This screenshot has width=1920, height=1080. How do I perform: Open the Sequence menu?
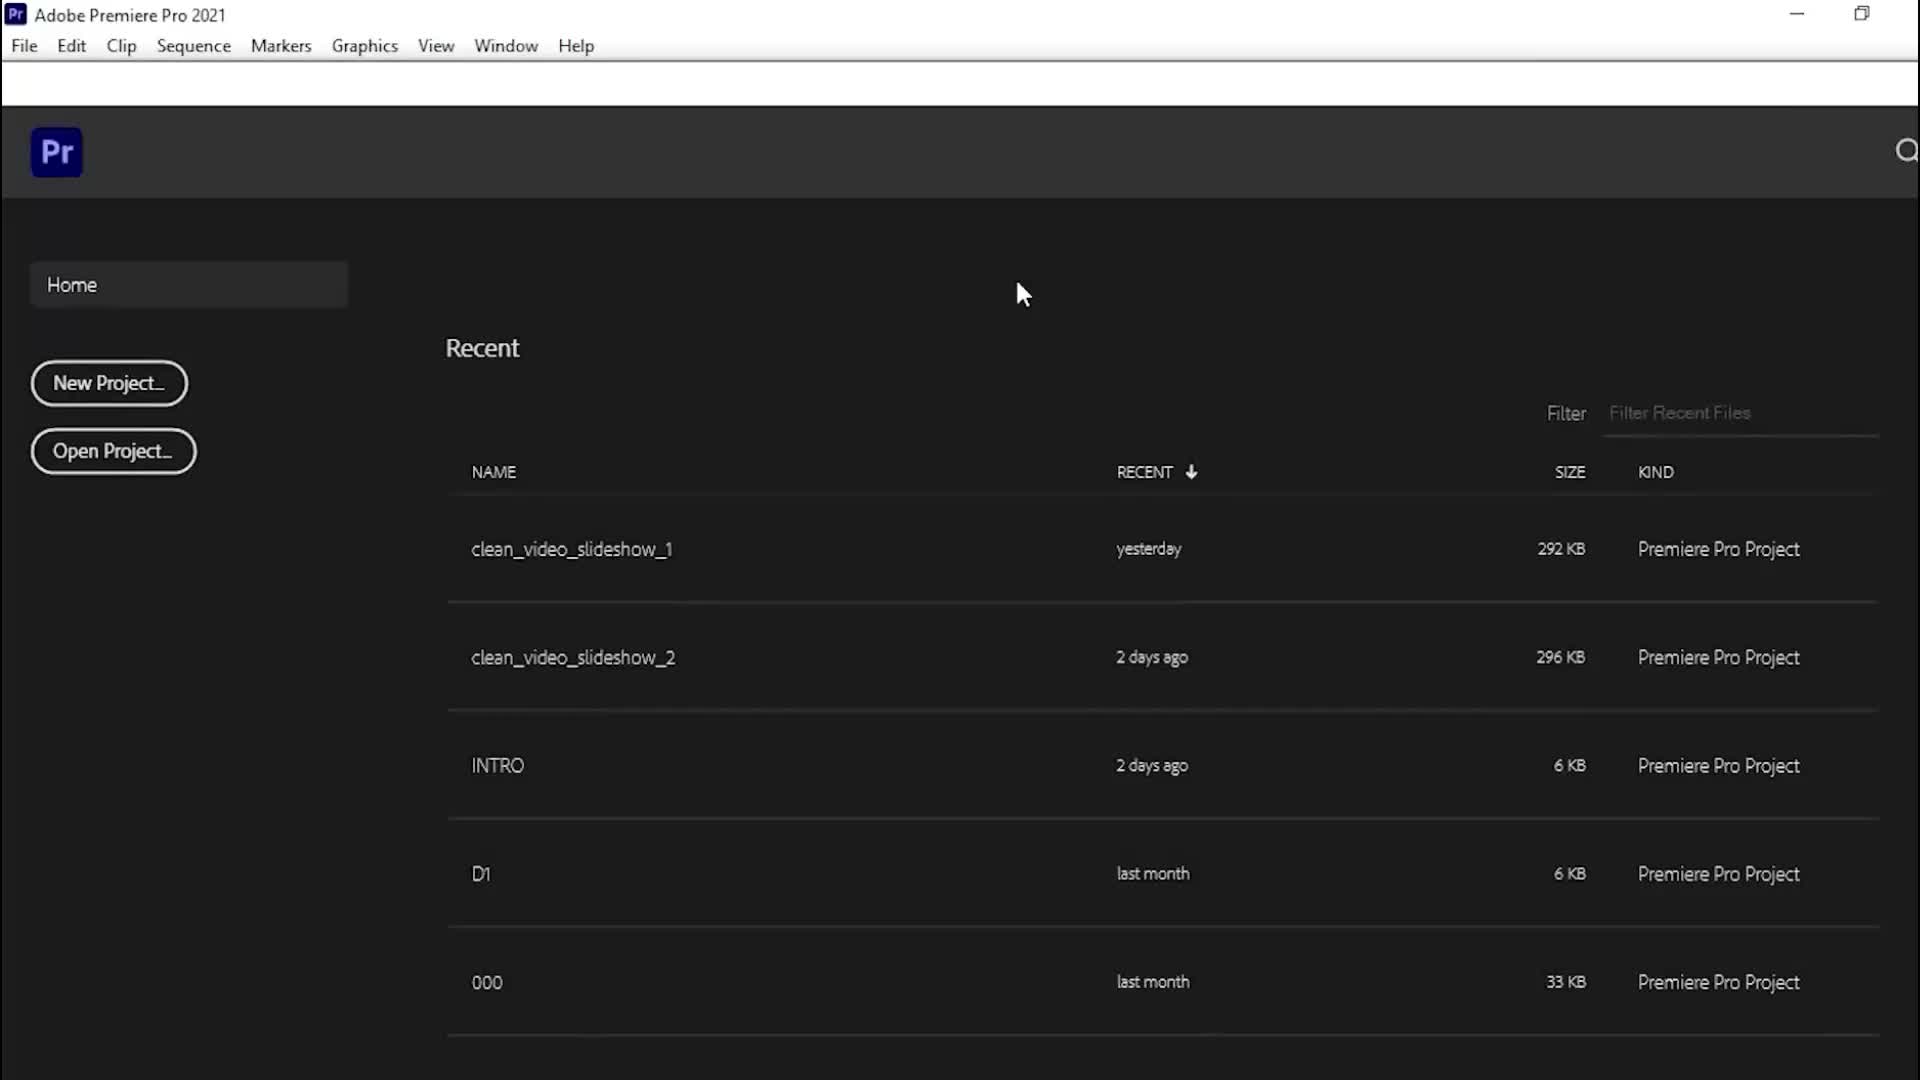click(x=193, y=46)
